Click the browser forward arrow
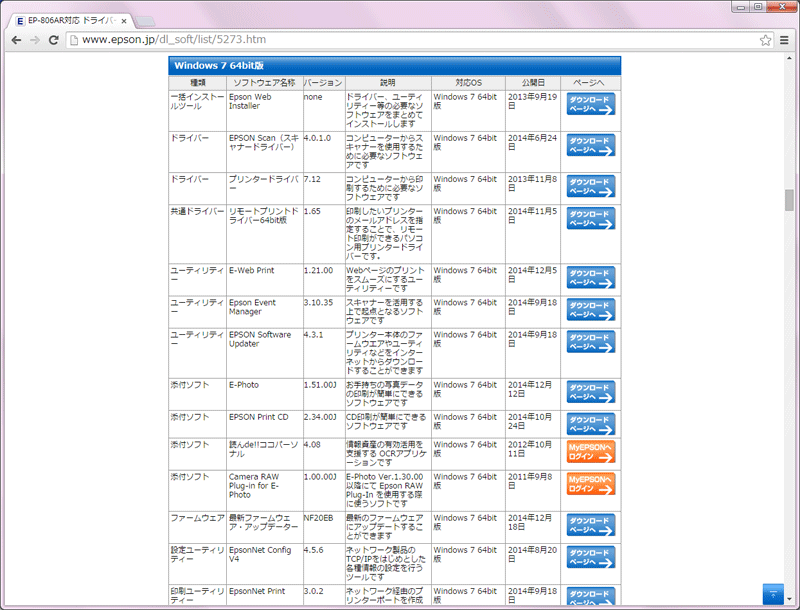The height and width of the screenshot is (610, 800). pos(35,40)
